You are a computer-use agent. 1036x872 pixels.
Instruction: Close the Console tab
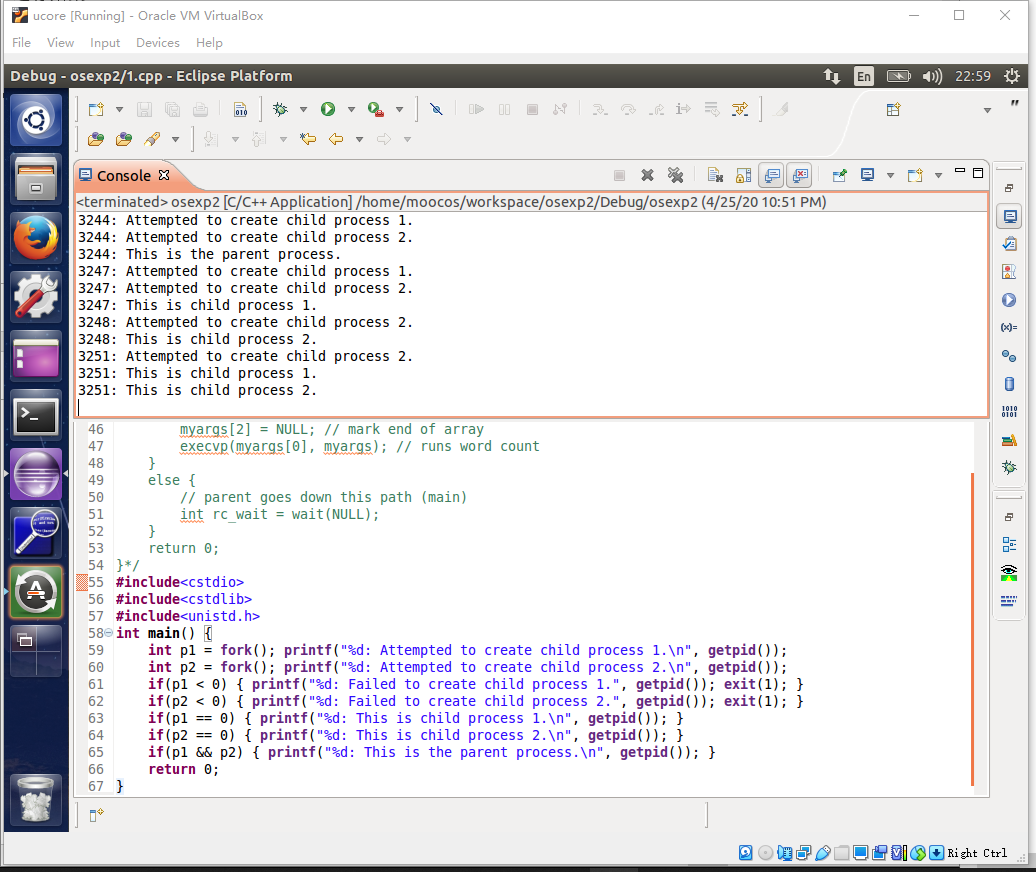pos(164,175)
